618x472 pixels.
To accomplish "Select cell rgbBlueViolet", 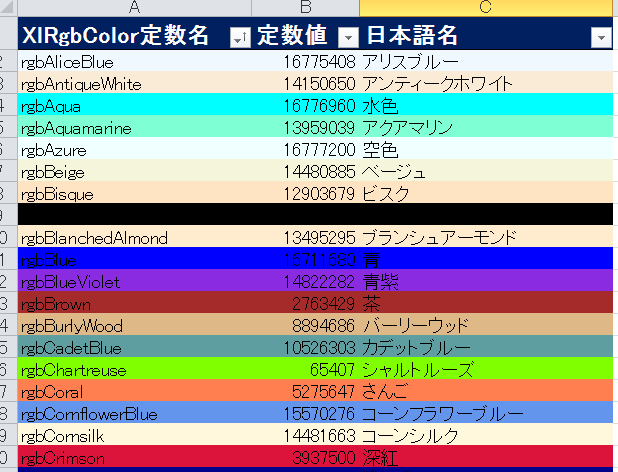I will point(134,281).
